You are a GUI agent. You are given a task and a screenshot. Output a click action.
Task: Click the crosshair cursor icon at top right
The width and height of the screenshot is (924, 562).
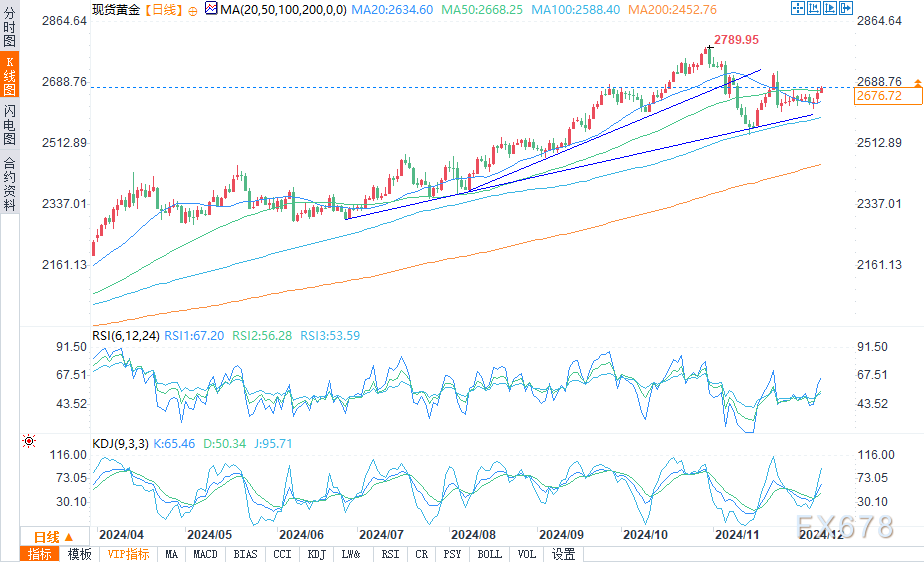(798, 8)
